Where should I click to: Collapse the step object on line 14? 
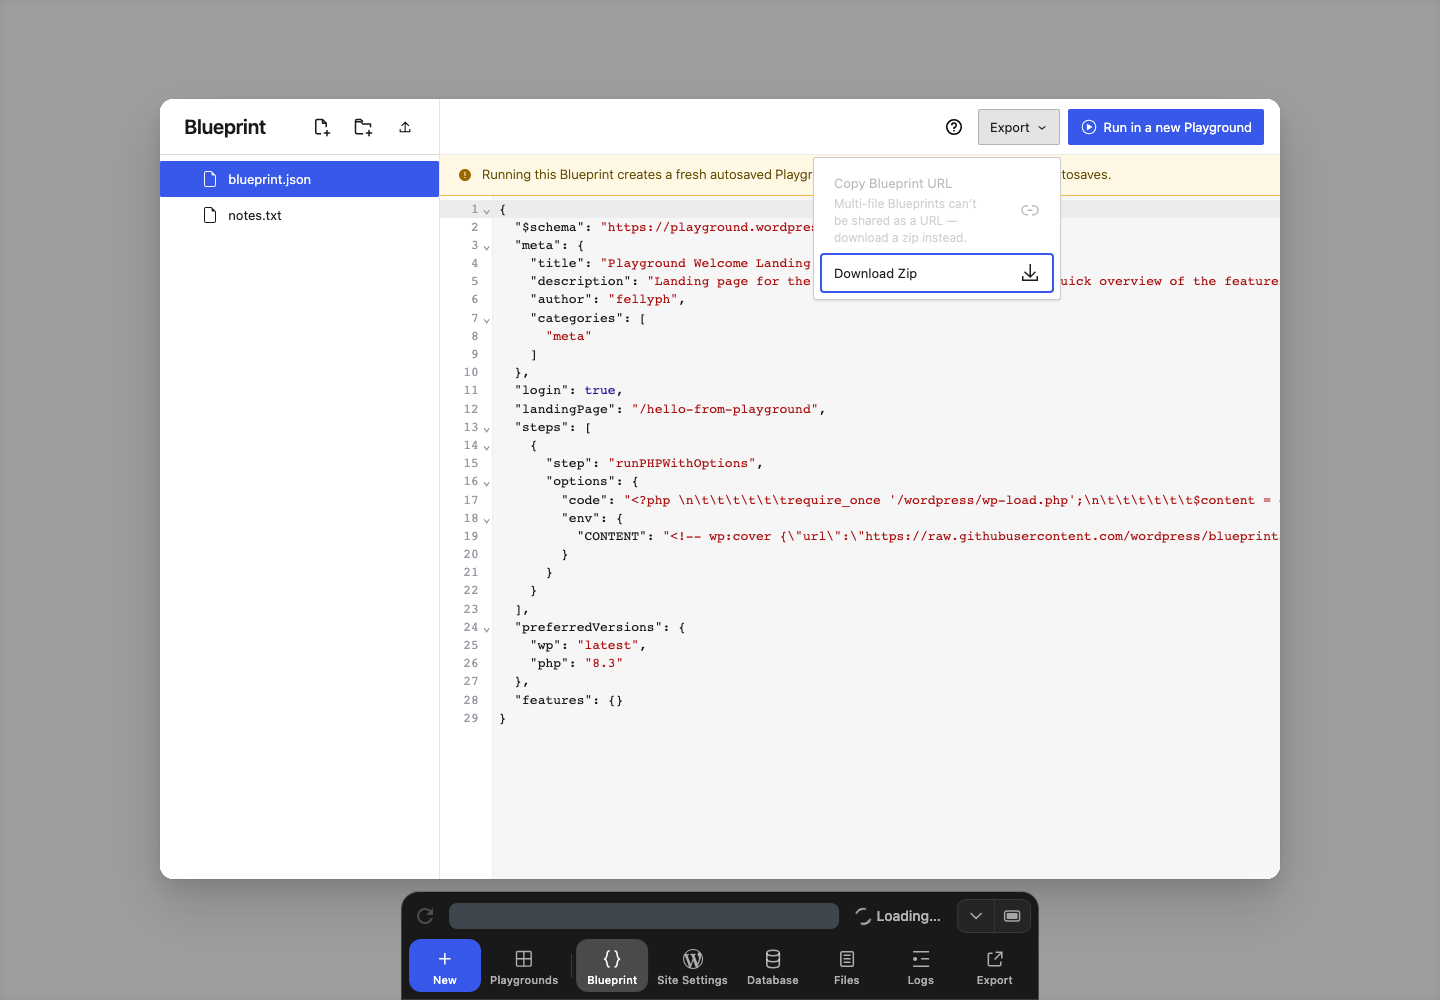pos(487,447)
